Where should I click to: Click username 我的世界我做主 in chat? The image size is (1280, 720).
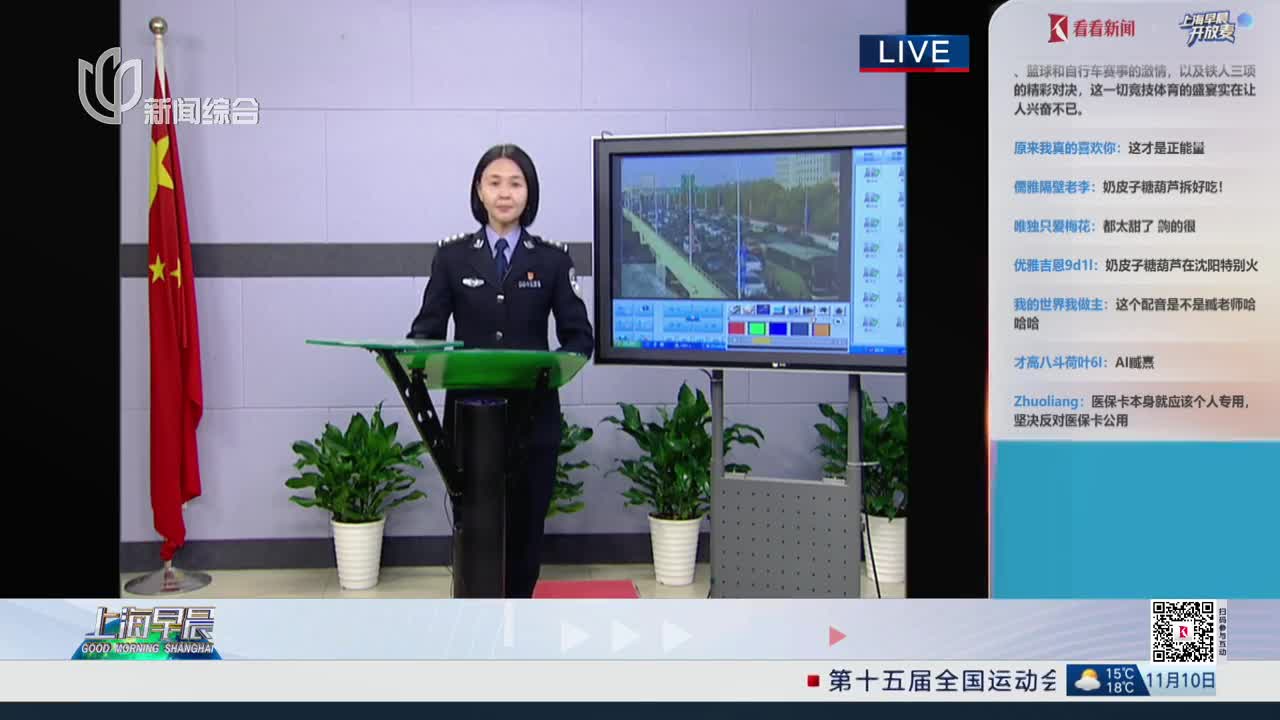(1060, 304)
